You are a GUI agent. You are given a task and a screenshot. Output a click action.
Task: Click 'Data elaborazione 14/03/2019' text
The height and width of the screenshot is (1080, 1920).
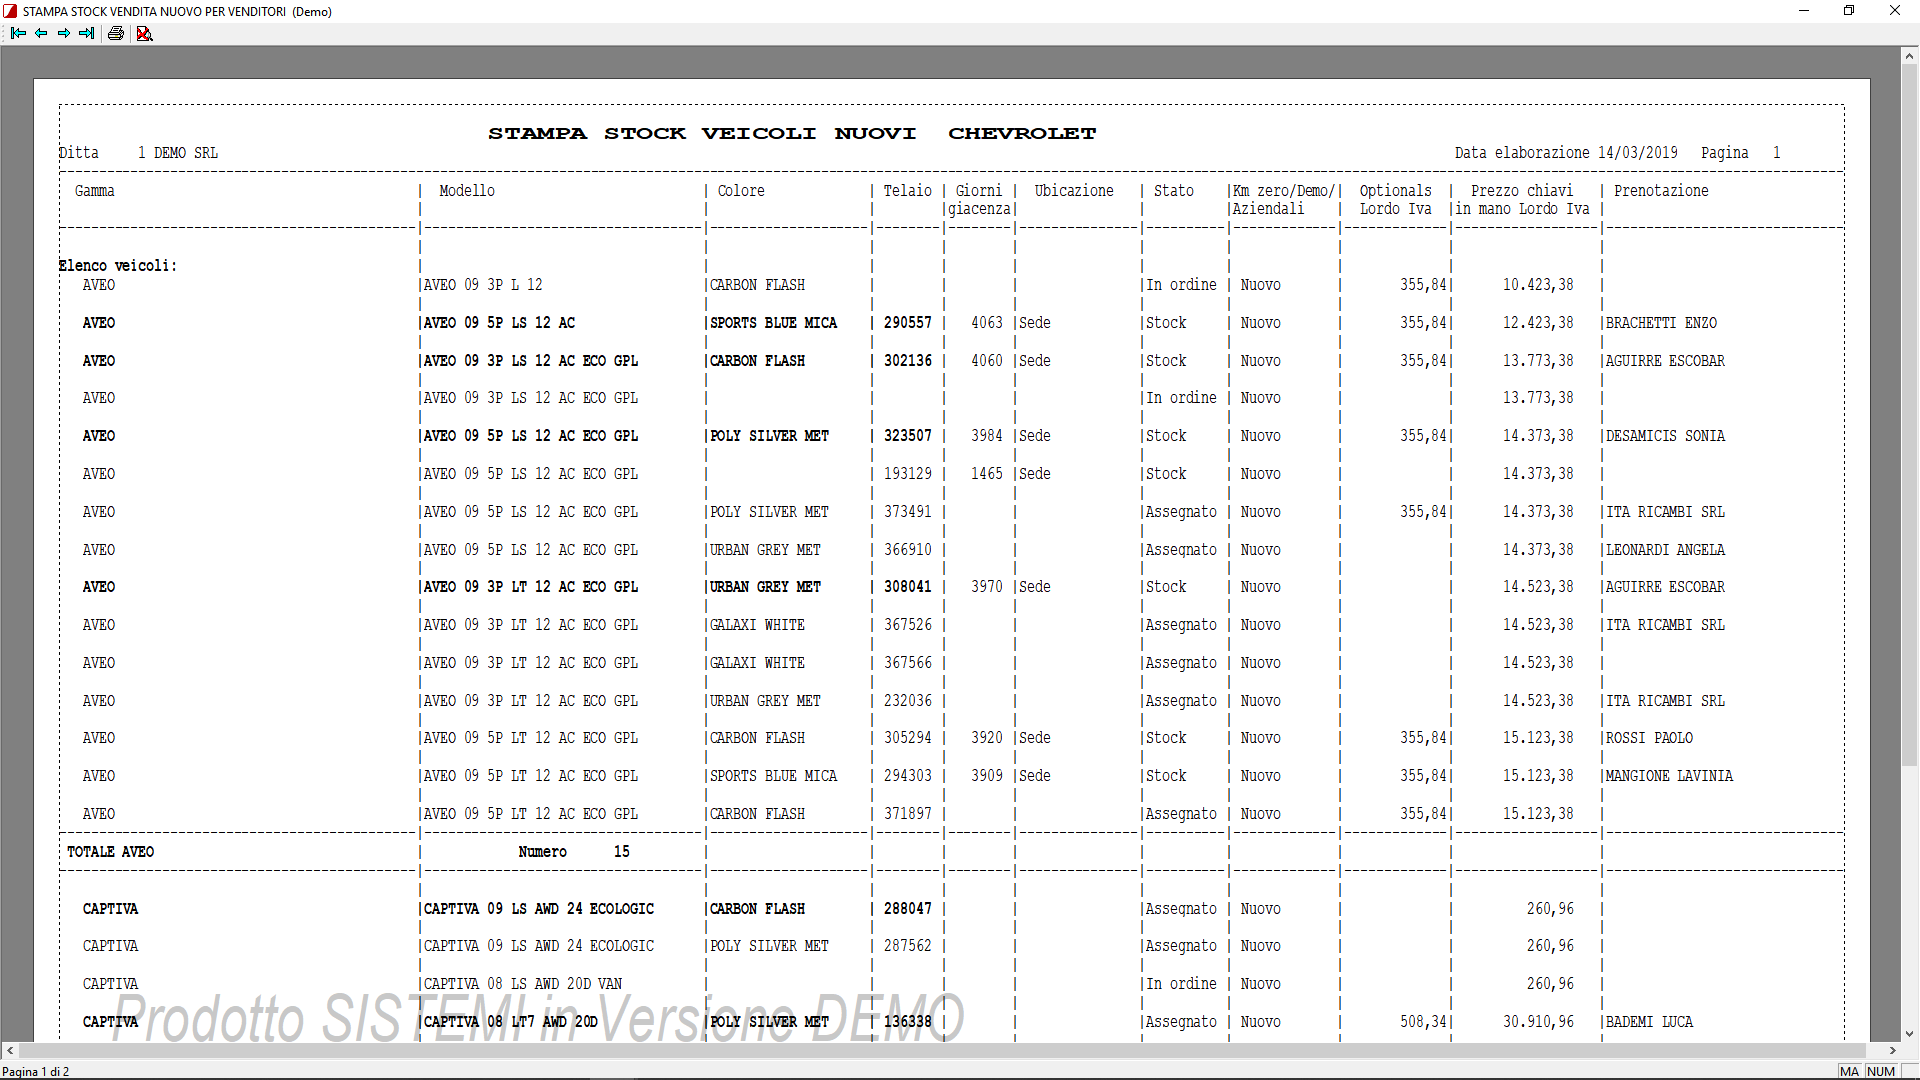[1566, 153]
